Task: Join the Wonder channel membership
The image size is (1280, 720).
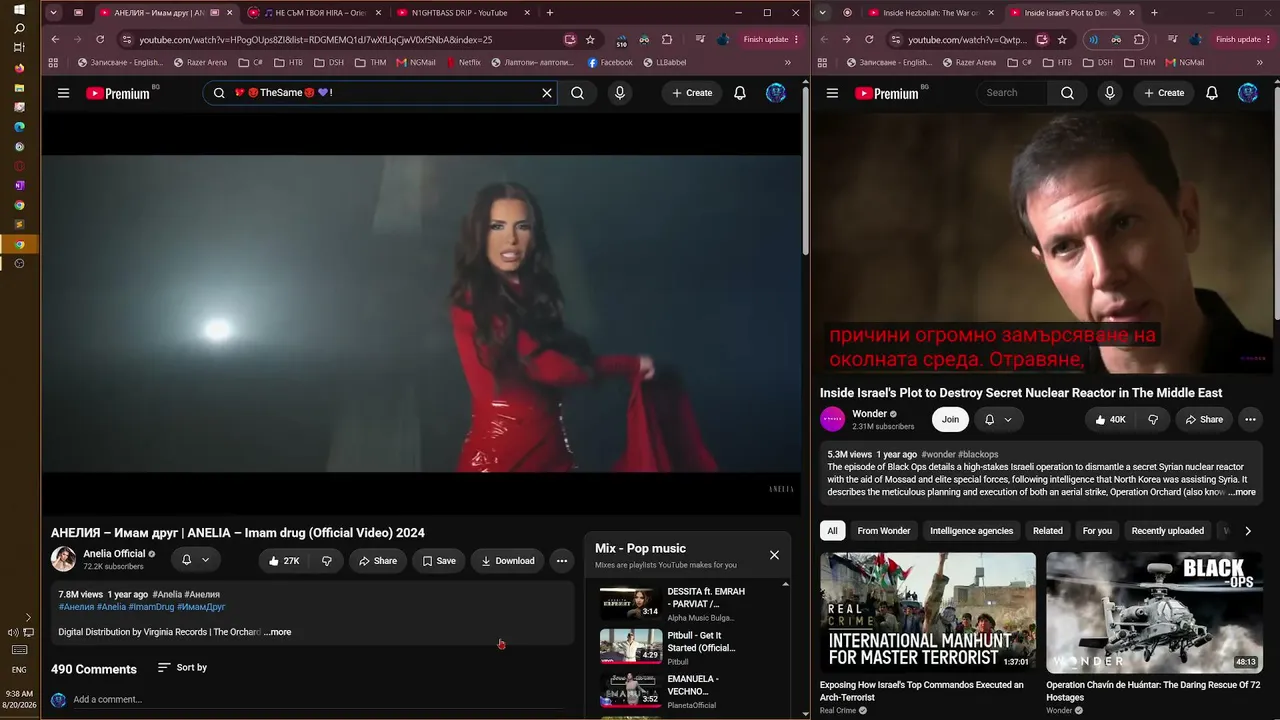Action: pos(950,420)
